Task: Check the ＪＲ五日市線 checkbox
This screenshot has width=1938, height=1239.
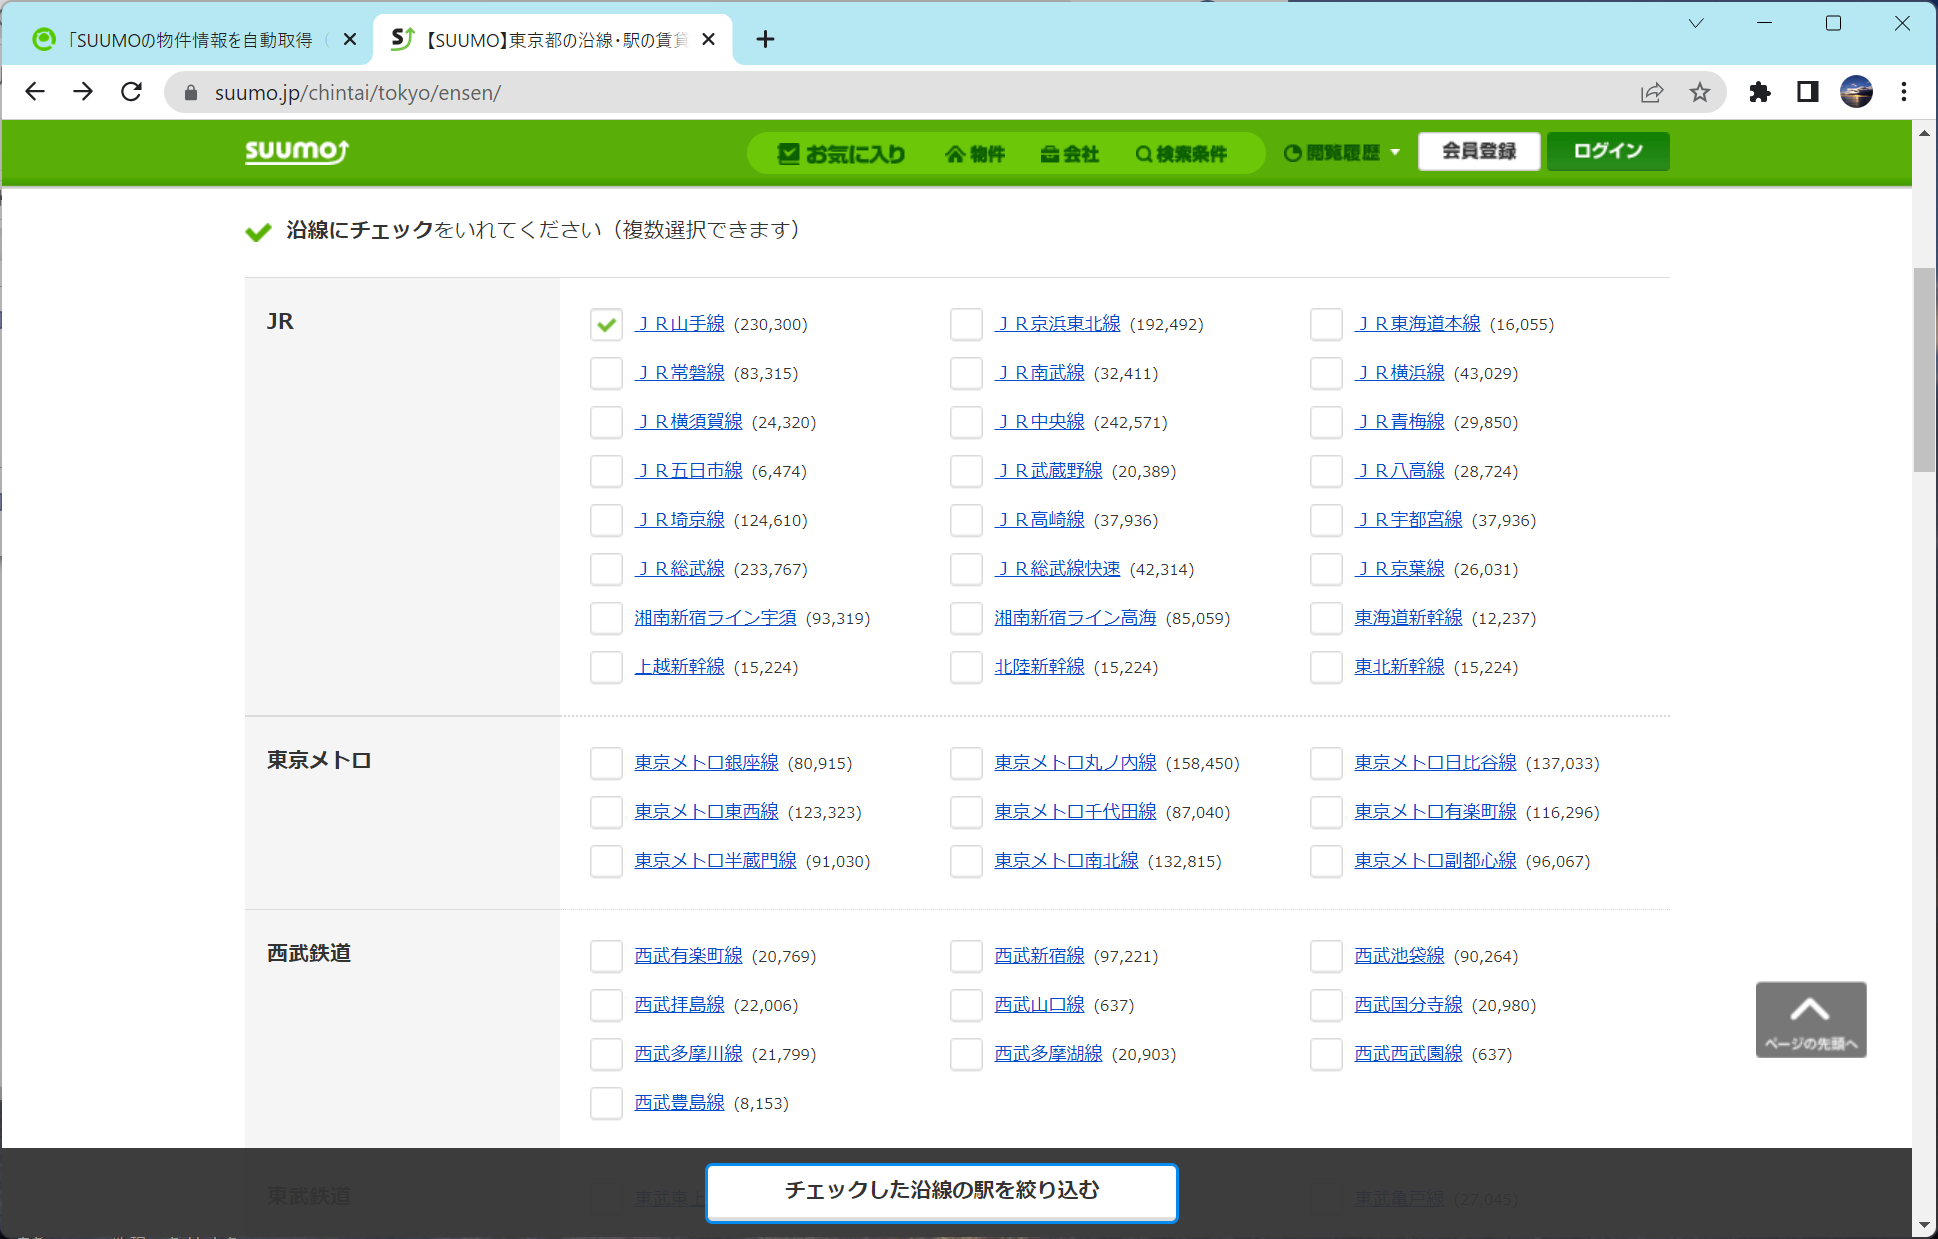Action: [x=606, y=471]
